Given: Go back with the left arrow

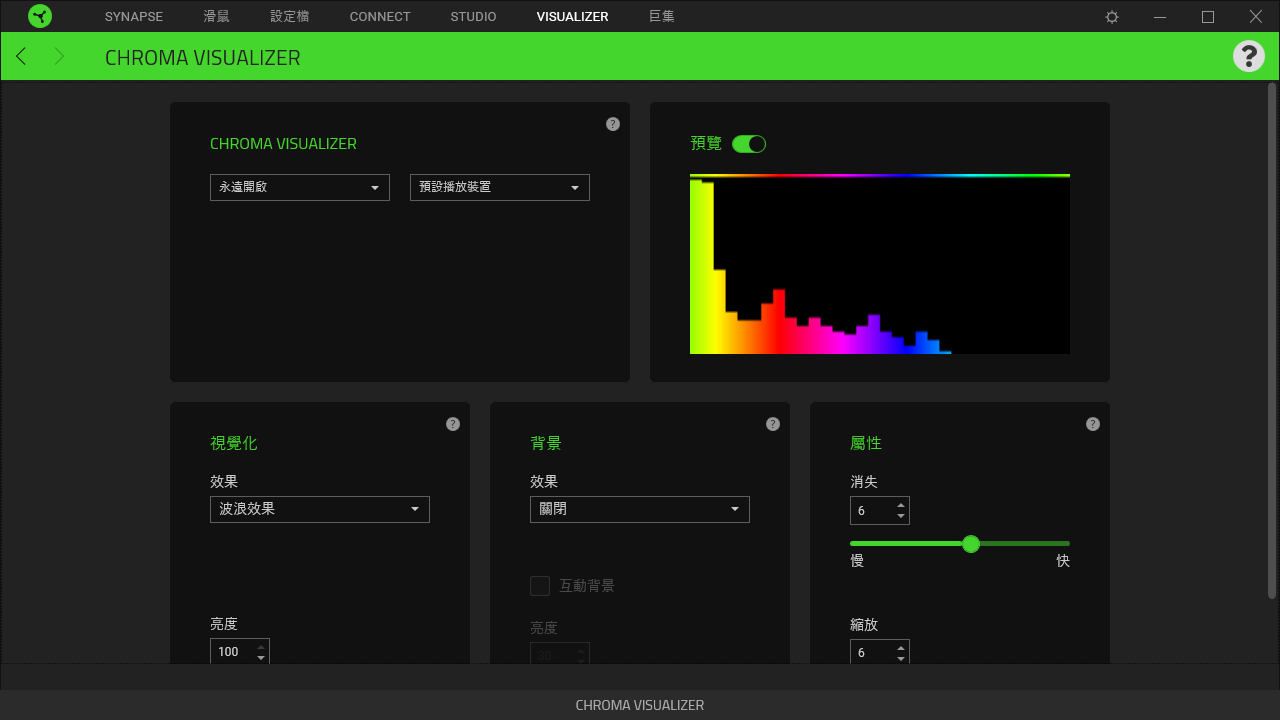Looking at the screenshot, I should coord(21,56).
